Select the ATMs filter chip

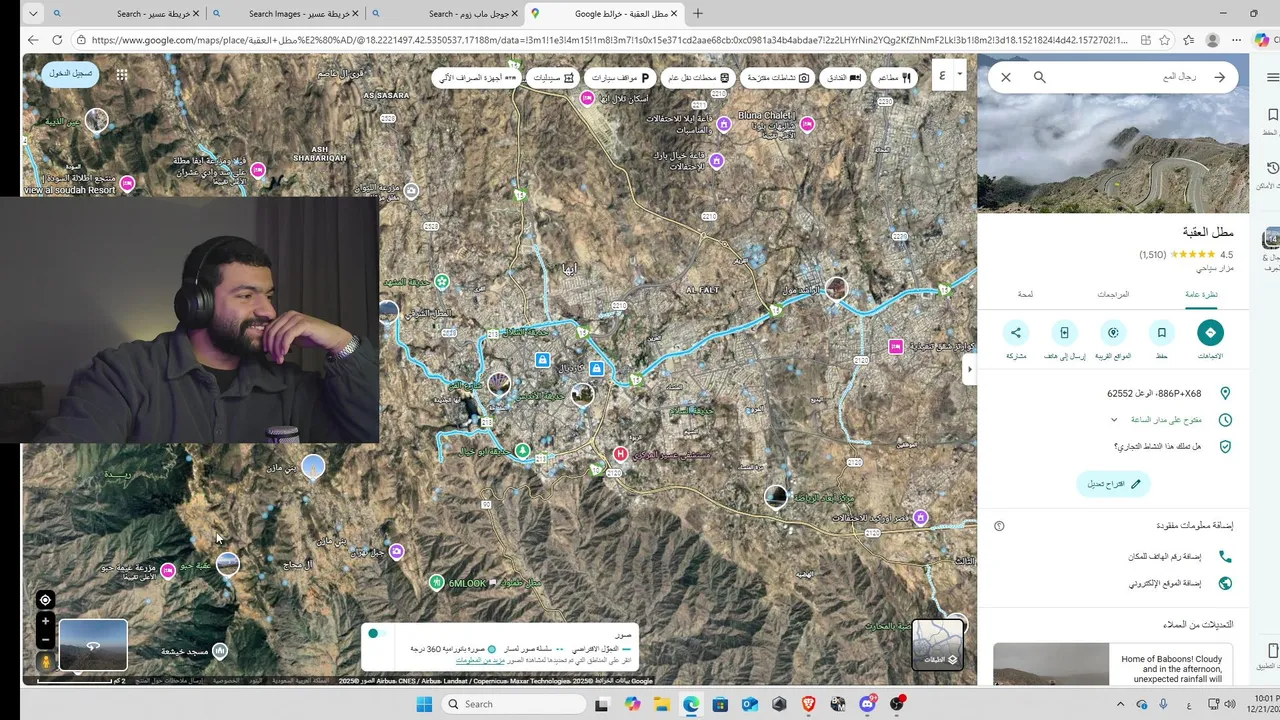click(478, 77)
